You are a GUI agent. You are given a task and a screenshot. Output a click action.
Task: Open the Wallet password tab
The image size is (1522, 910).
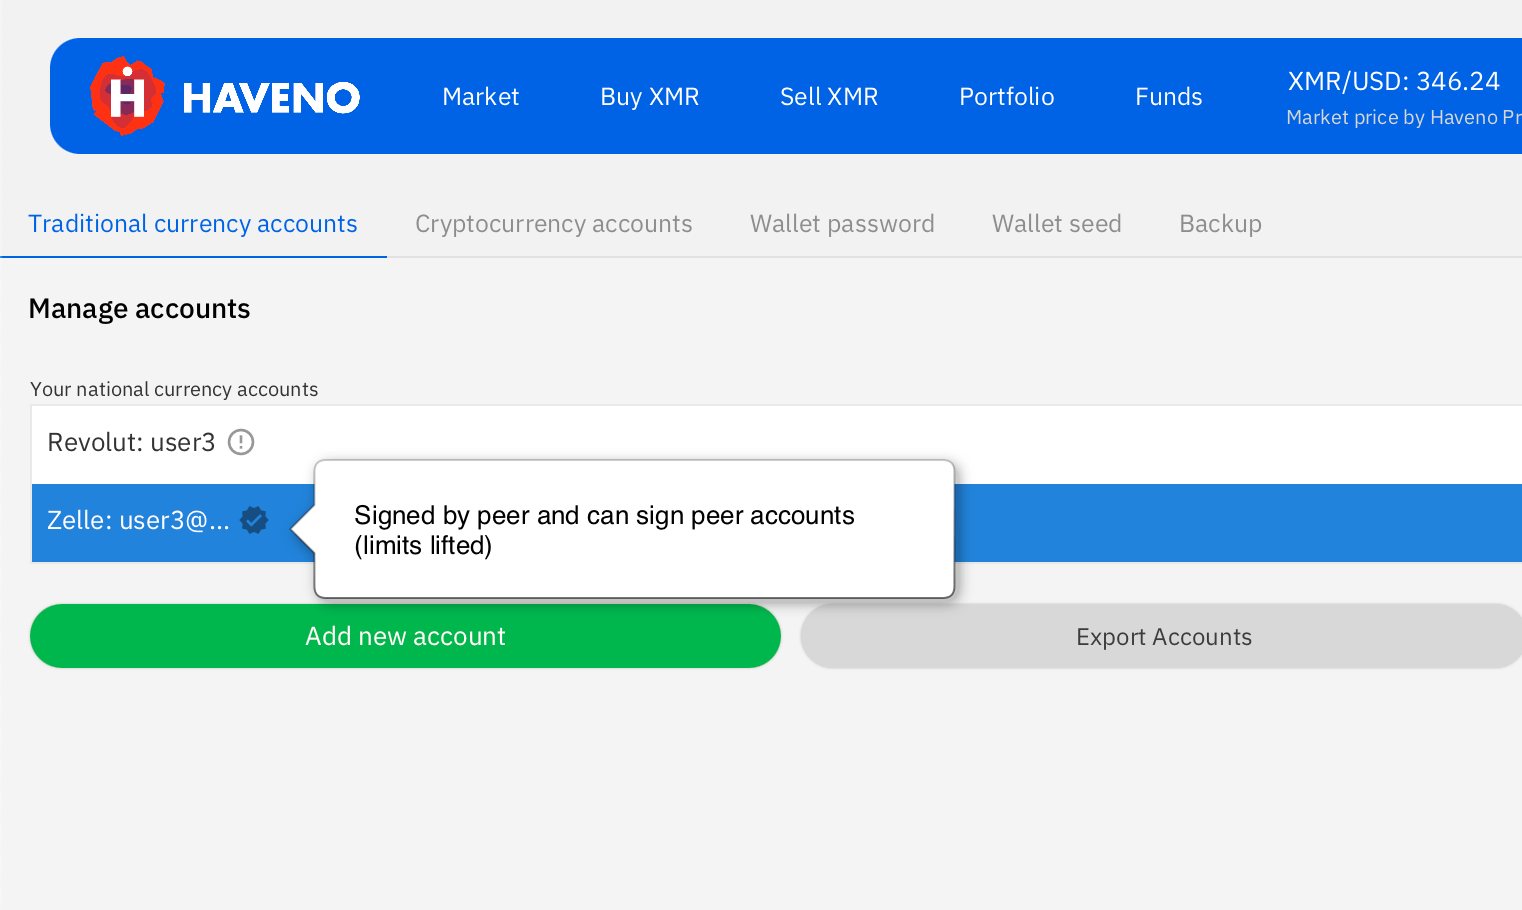[x=842, y=224]
